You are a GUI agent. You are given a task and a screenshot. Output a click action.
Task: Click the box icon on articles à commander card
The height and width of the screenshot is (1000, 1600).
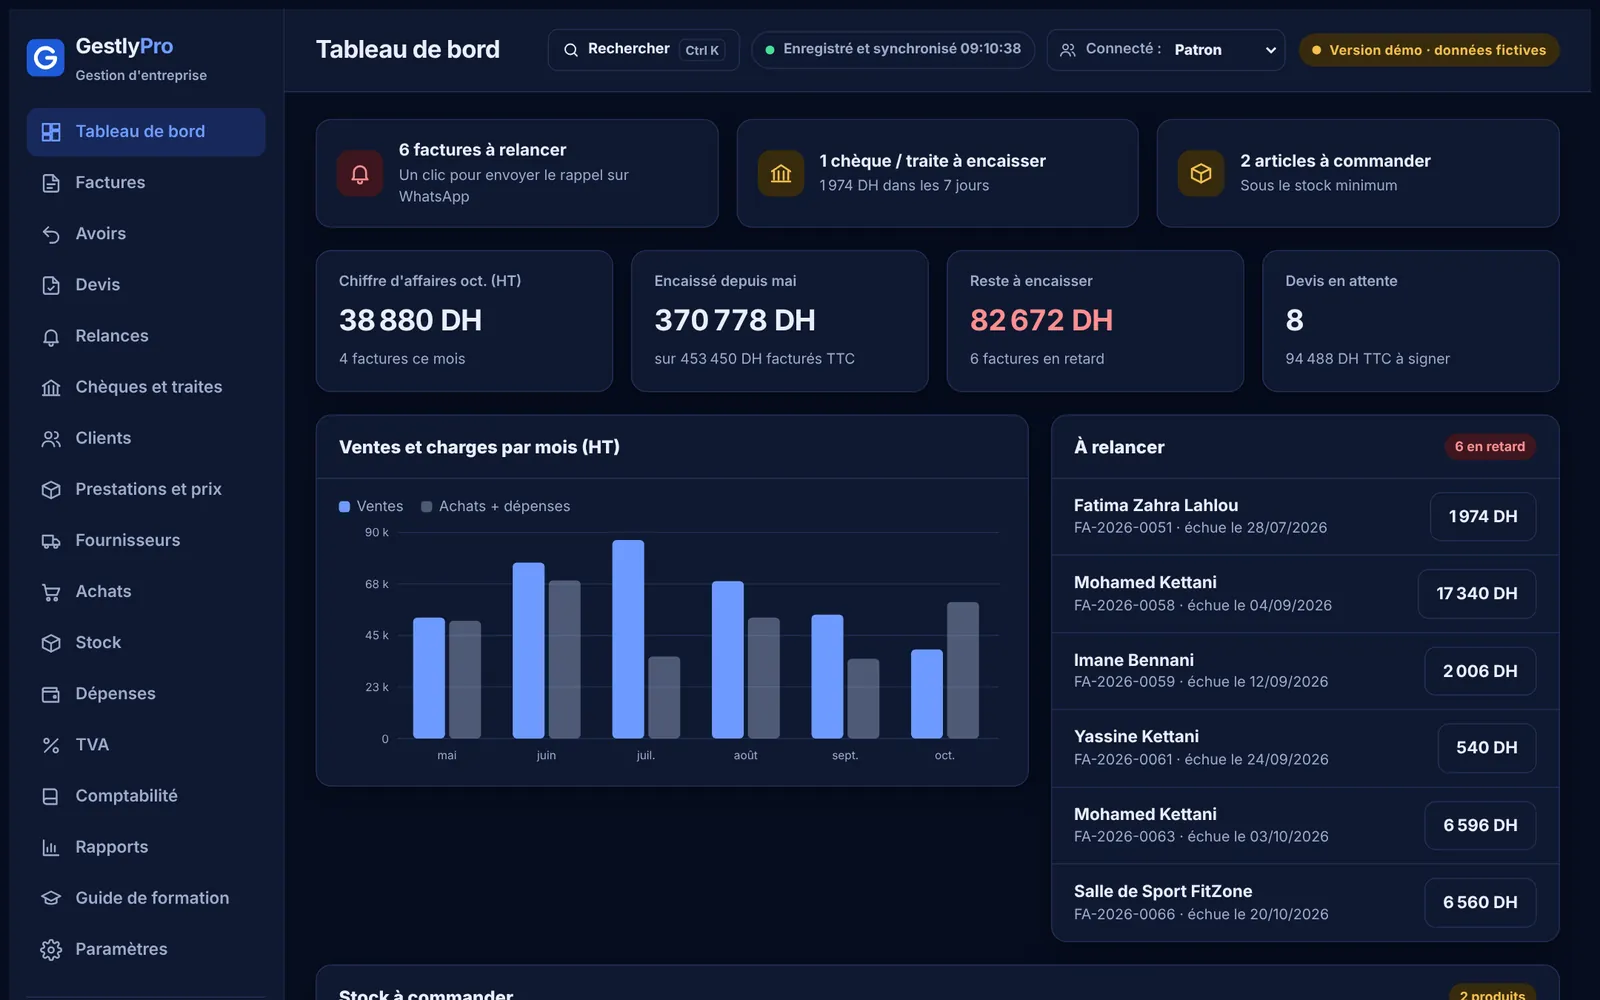pyautogui.click(x=1201, y=174)
